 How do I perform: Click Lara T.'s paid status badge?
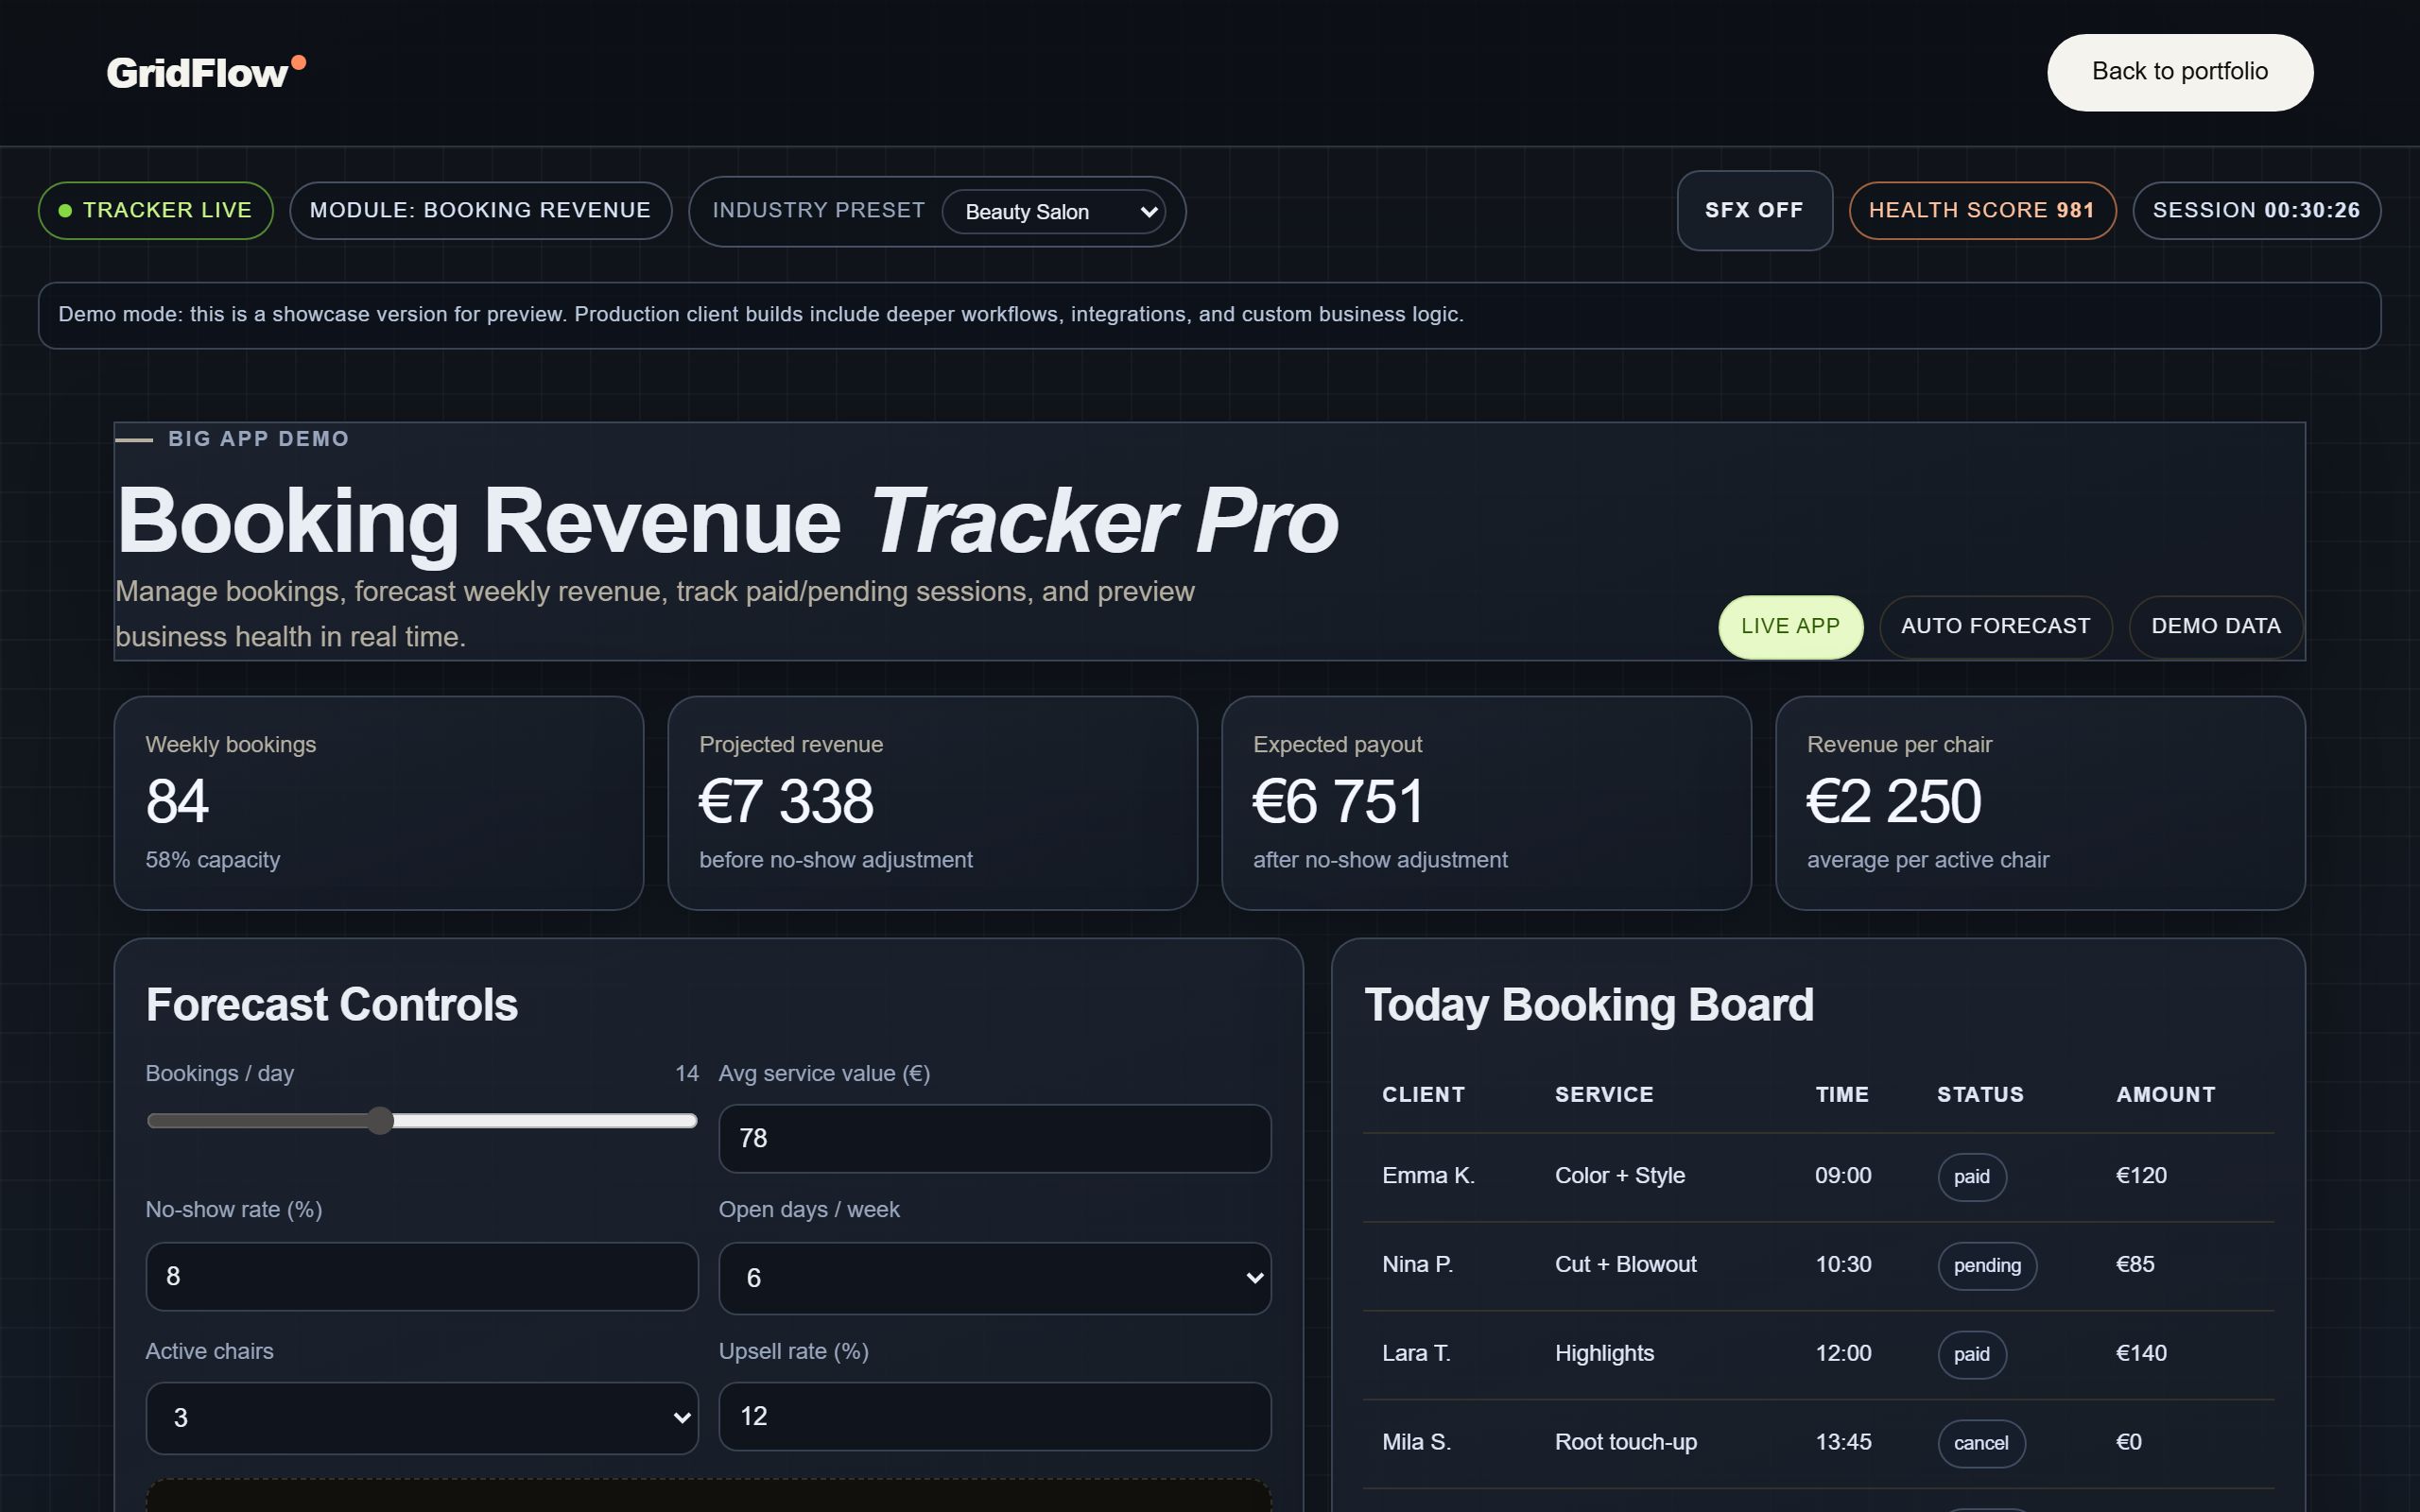coord(1971,1354)
